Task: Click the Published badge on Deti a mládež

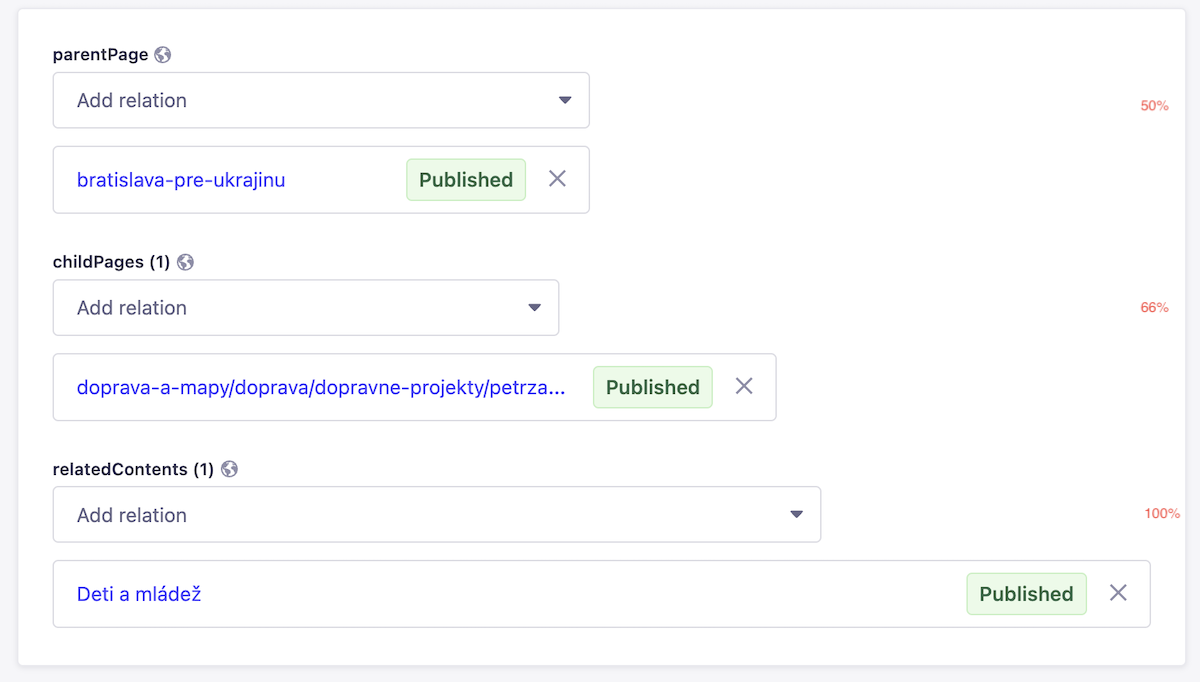Action: click(x=1026, y=593)
